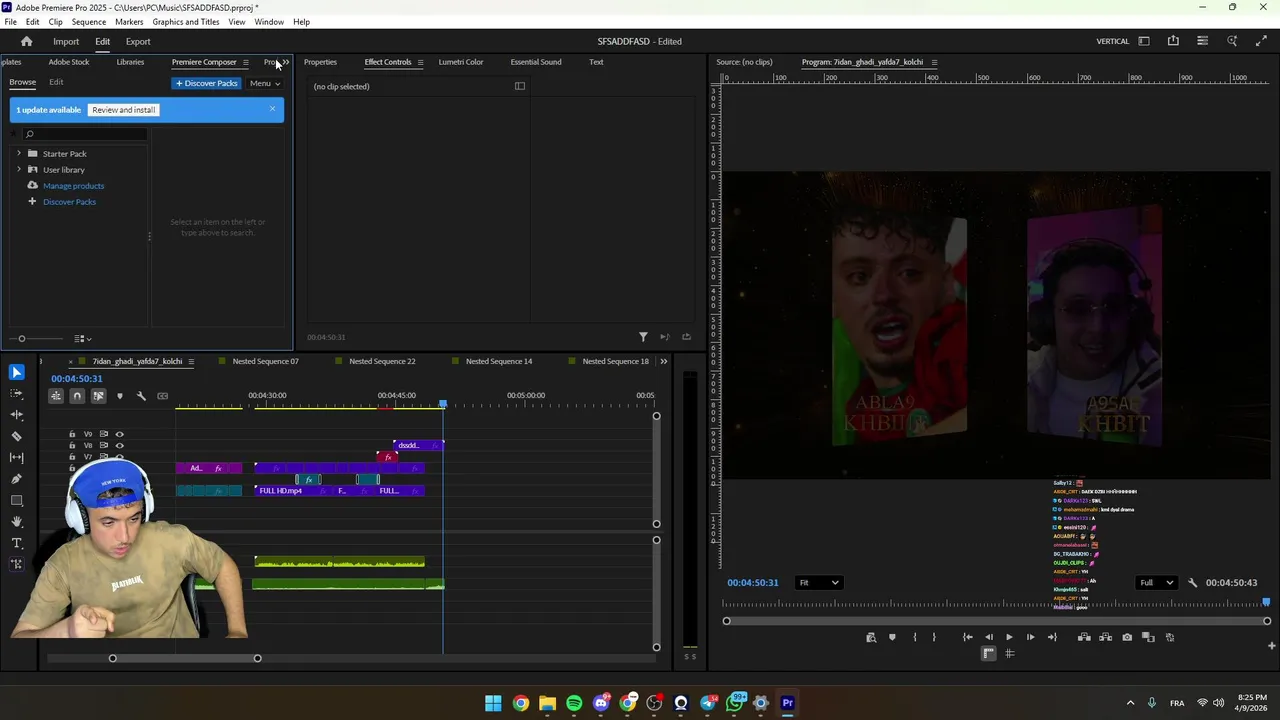This screenshot has width=1280, height=720.
Task: Click the Discover Packs blue button
Action: click(207, 83)
